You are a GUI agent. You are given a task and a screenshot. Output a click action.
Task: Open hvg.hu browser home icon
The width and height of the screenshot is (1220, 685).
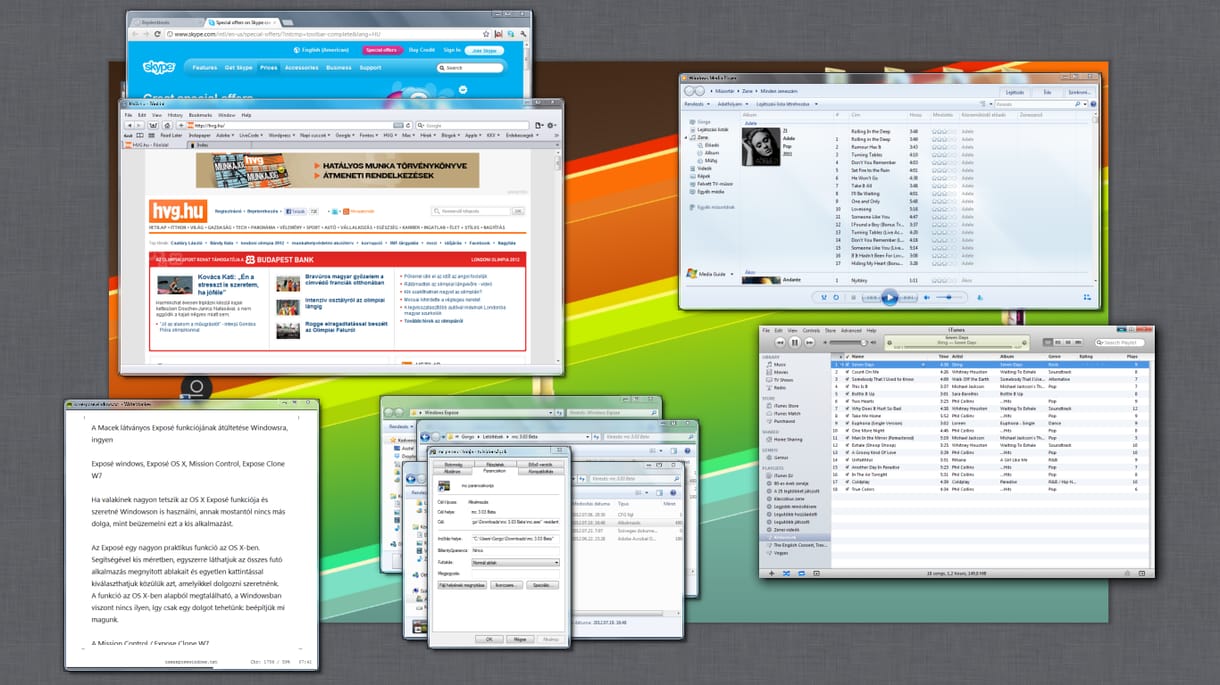[167, 125]
